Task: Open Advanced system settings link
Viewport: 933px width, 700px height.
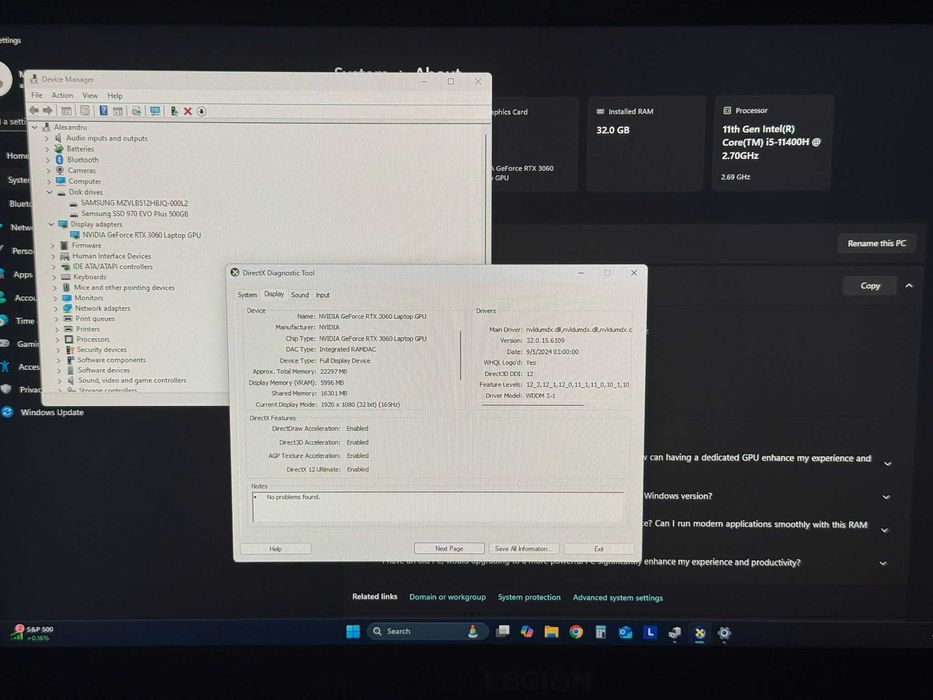Action: click(618, 598)
